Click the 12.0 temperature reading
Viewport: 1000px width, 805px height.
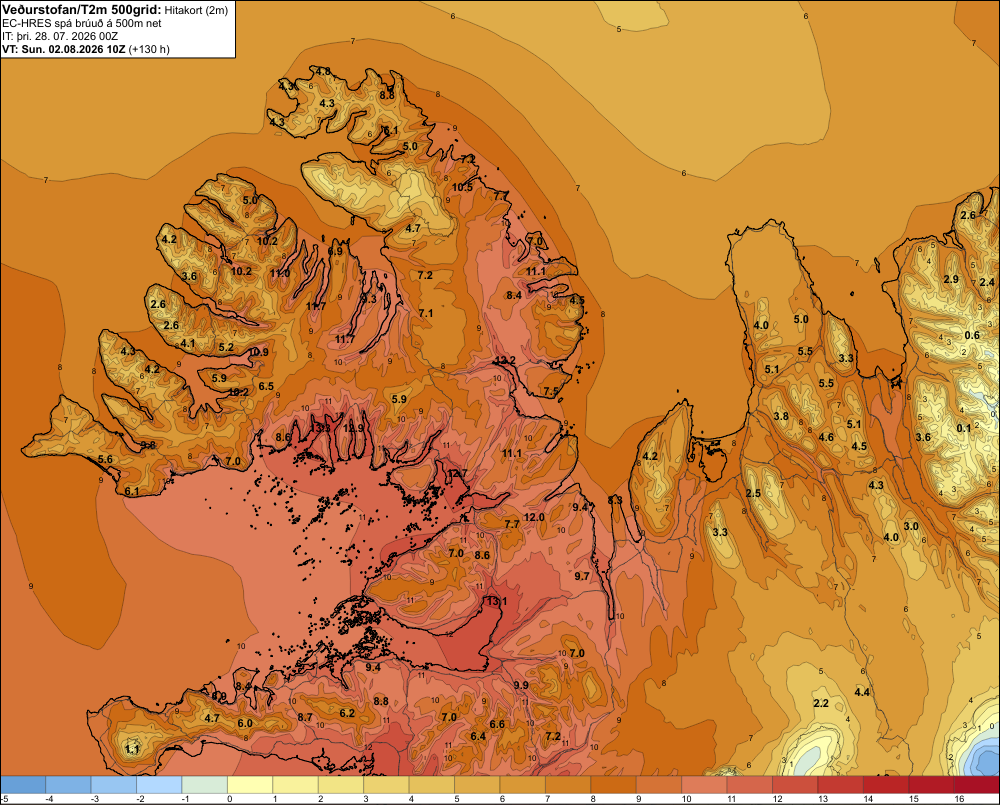534,517
